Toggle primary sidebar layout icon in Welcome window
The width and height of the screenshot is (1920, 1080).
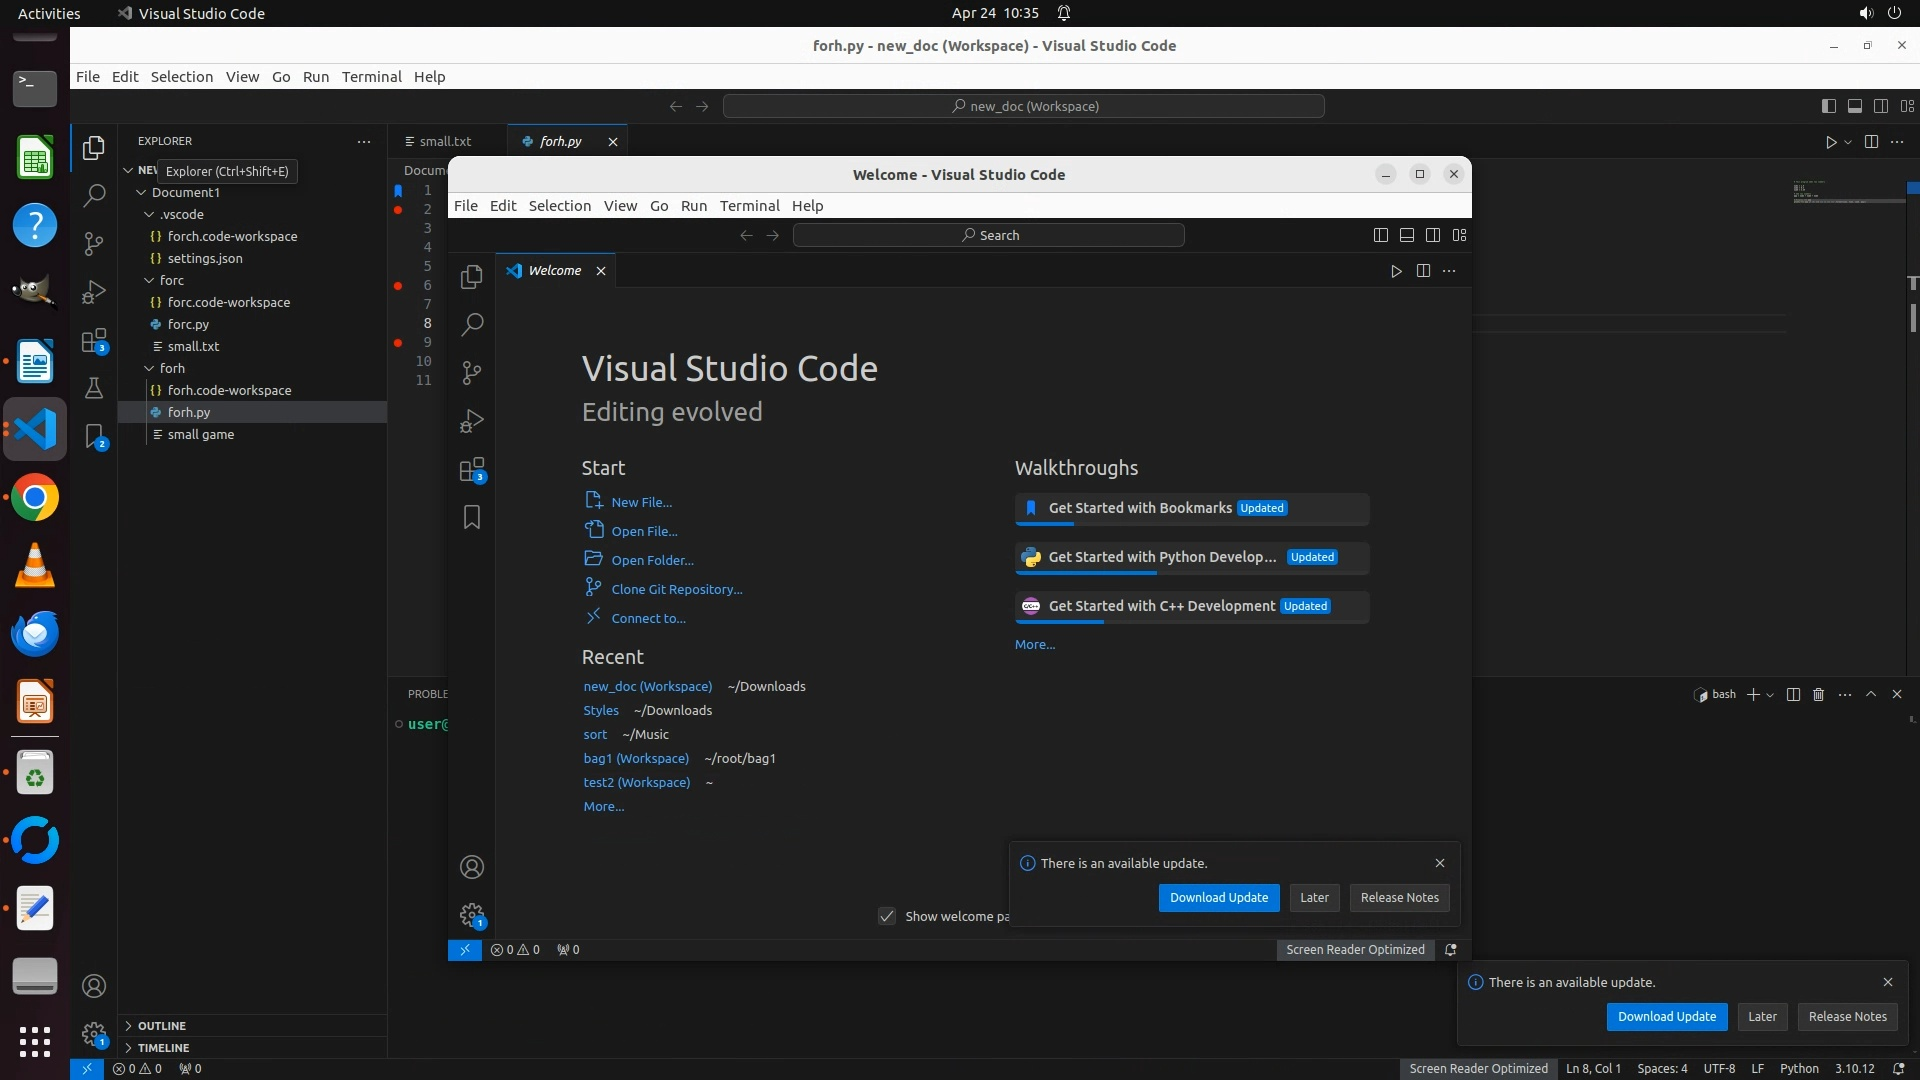point(1381,235)
